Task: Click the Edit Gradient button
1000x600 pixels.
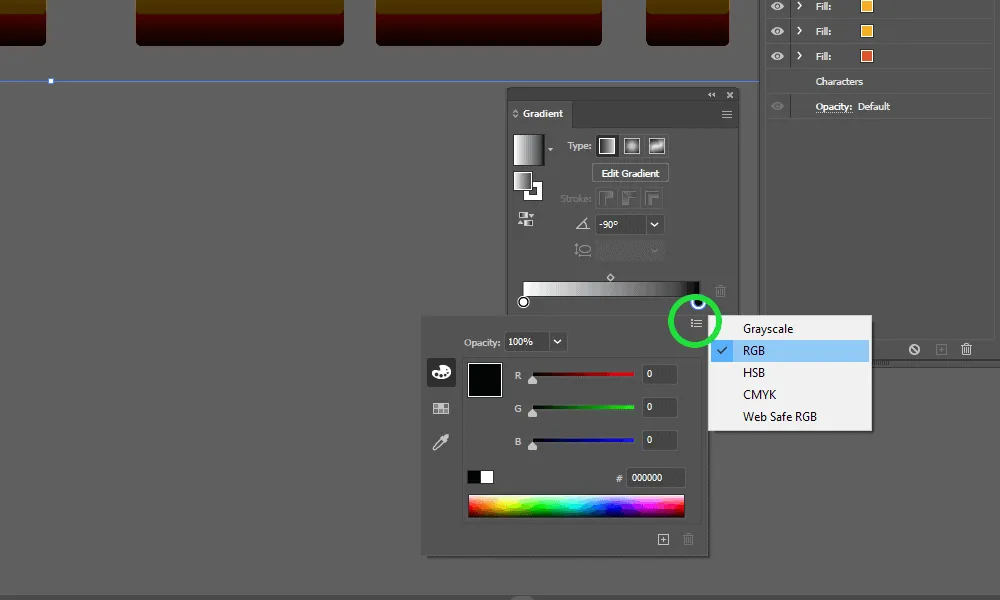Action: click(630, 173)
